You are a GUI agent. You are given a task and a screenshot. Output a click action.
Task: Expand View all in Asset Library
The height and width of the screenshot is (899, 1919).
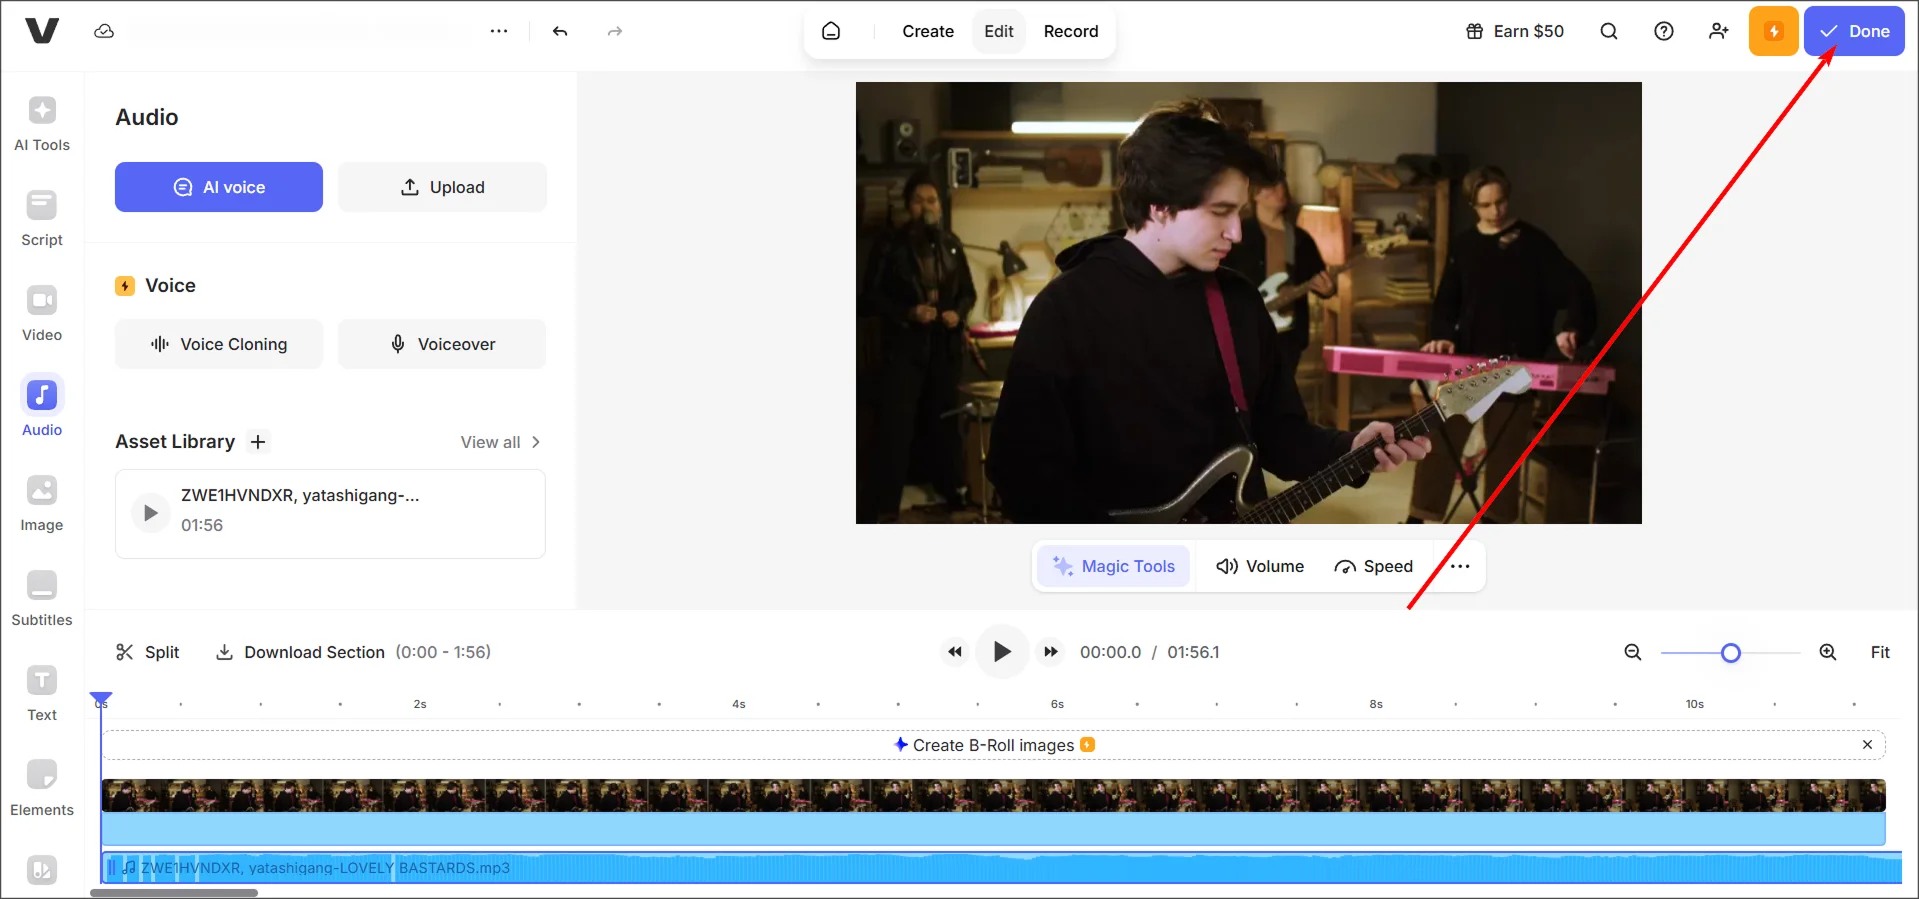click(500, 442)
